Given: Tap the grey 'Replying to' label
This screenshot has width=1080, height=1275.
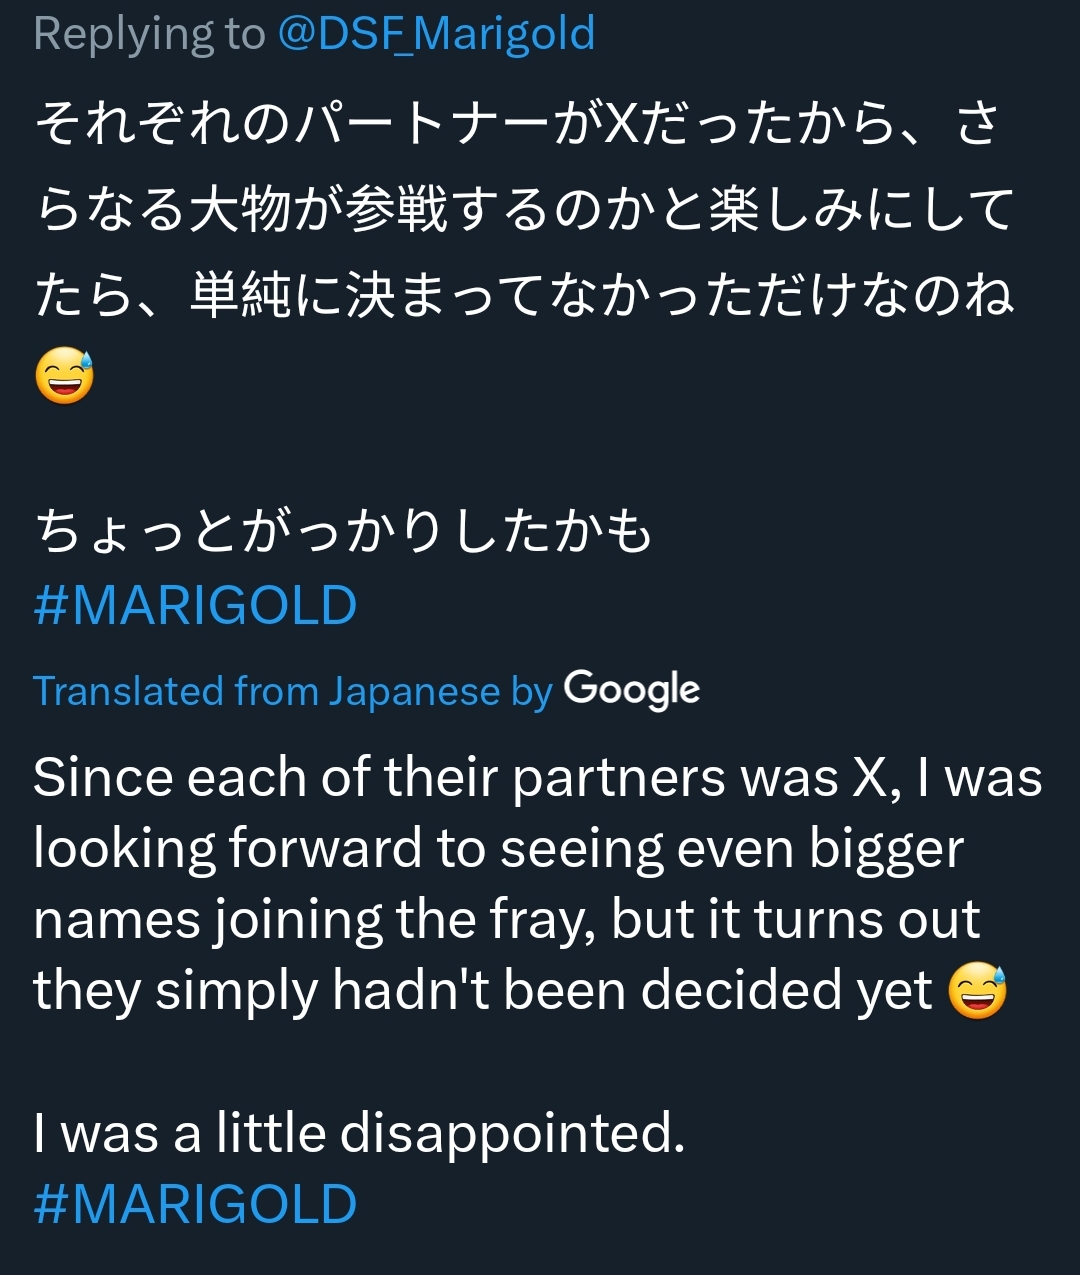Looking at the screenshot, I should (149, 35).
